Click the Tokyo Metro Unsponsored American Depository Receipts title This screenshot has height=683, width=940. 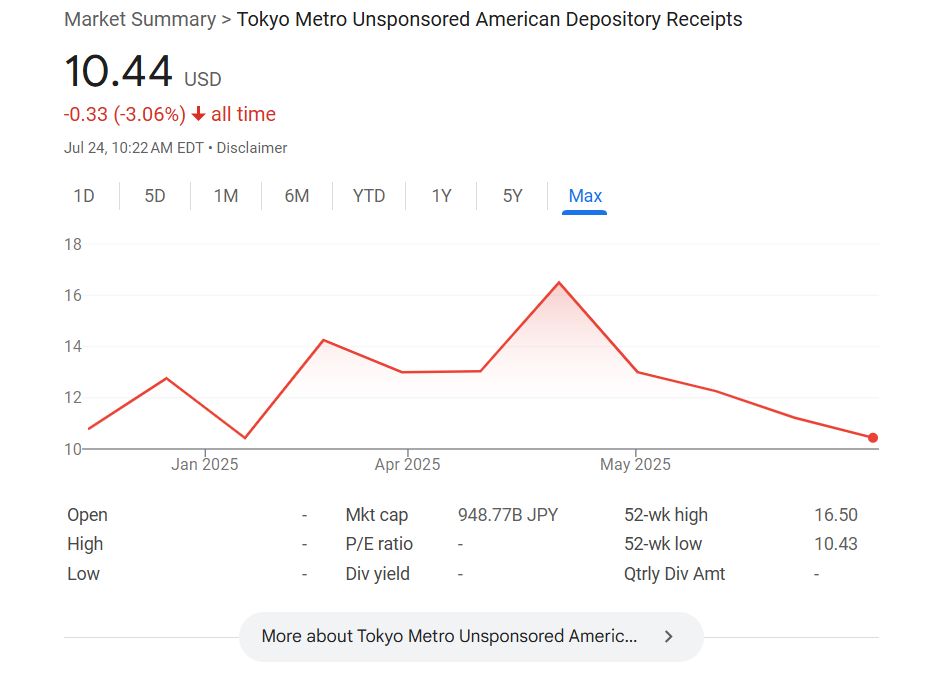pos(489,19)
